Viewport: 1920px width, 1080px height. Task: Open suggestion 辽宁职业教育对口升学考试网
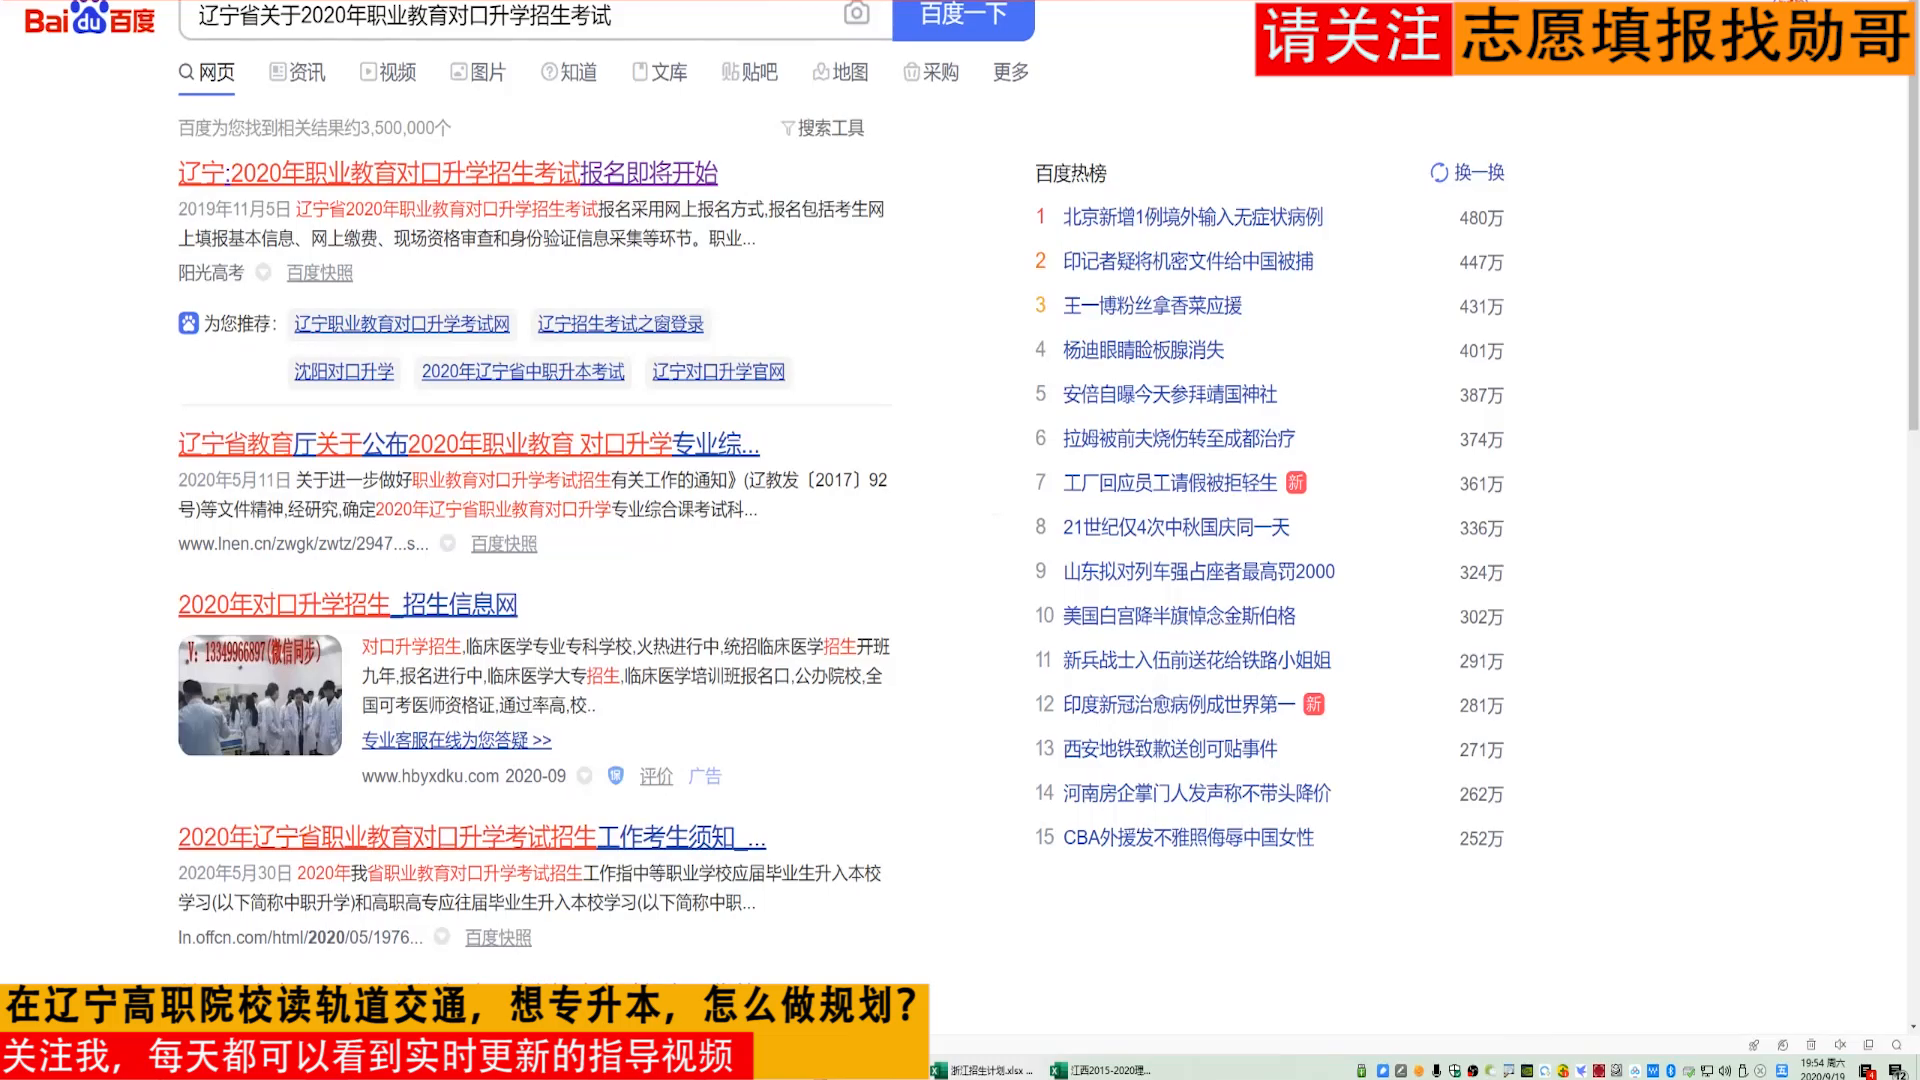pyautogui.click(x=402, y=324)
